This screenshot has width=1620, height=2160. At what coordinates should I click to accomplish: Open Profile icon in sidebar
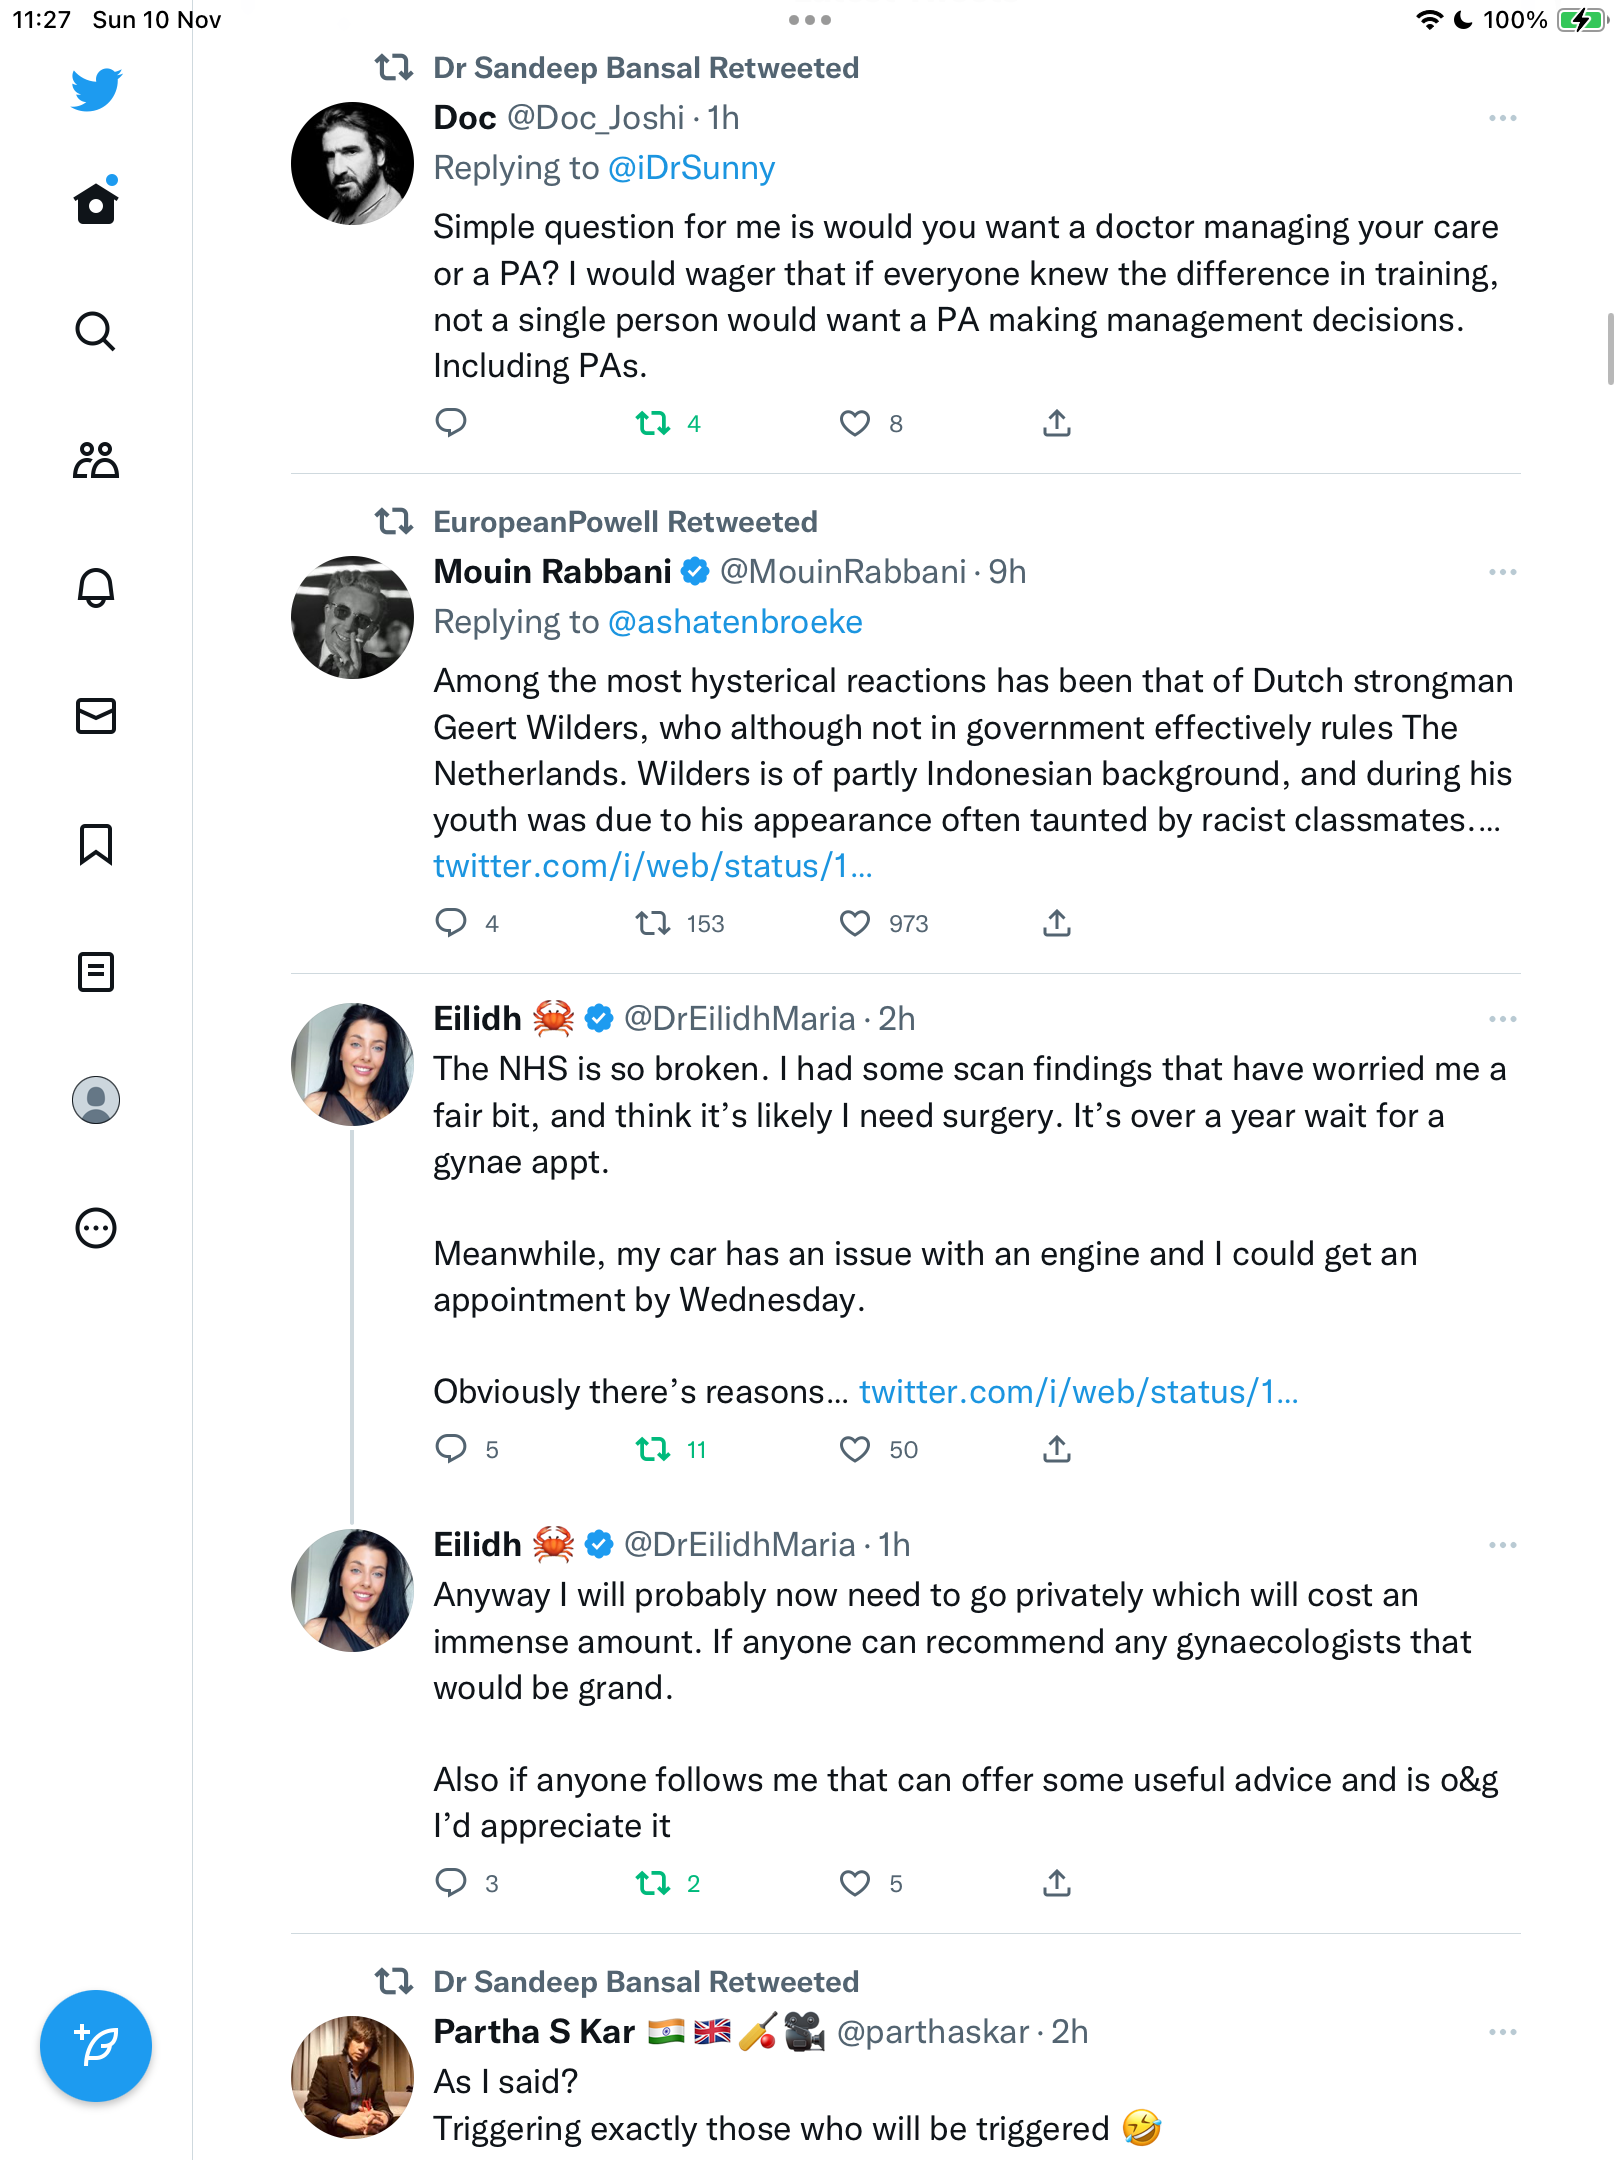(96, 1100)
